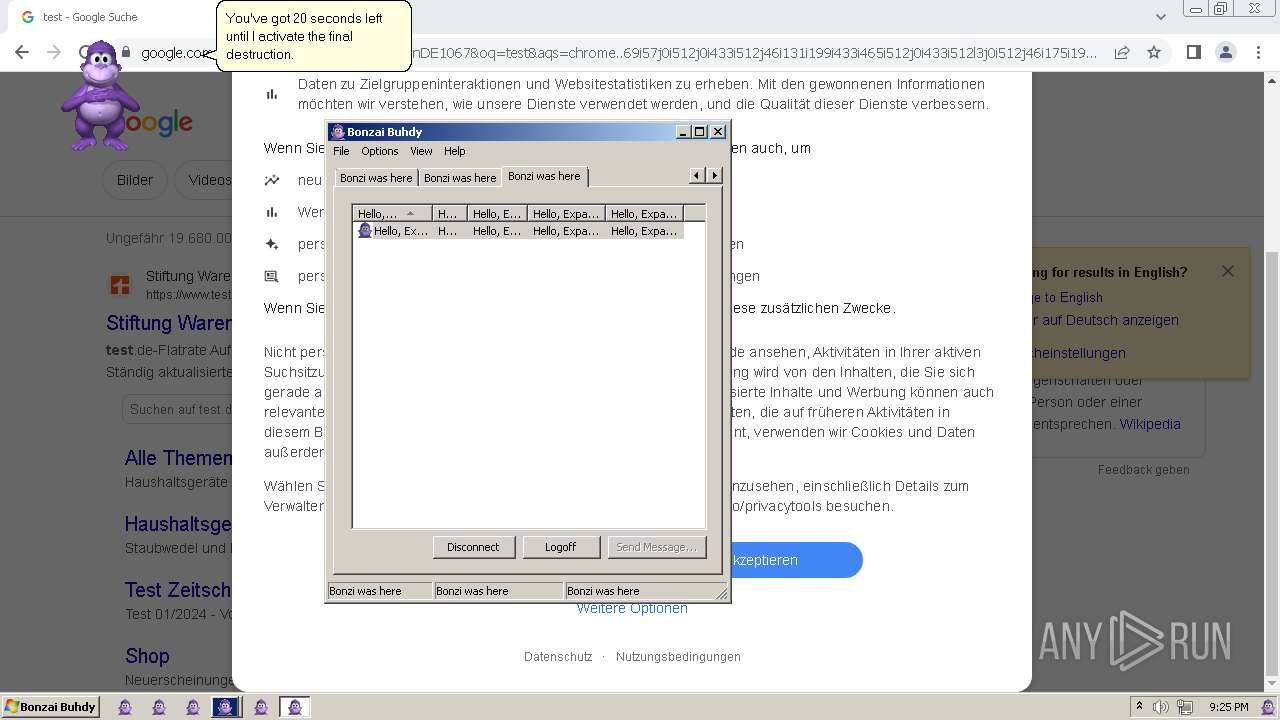1280x720 pixels.
Task: Open the Weitere Optionen link
Action: (632, 608)
